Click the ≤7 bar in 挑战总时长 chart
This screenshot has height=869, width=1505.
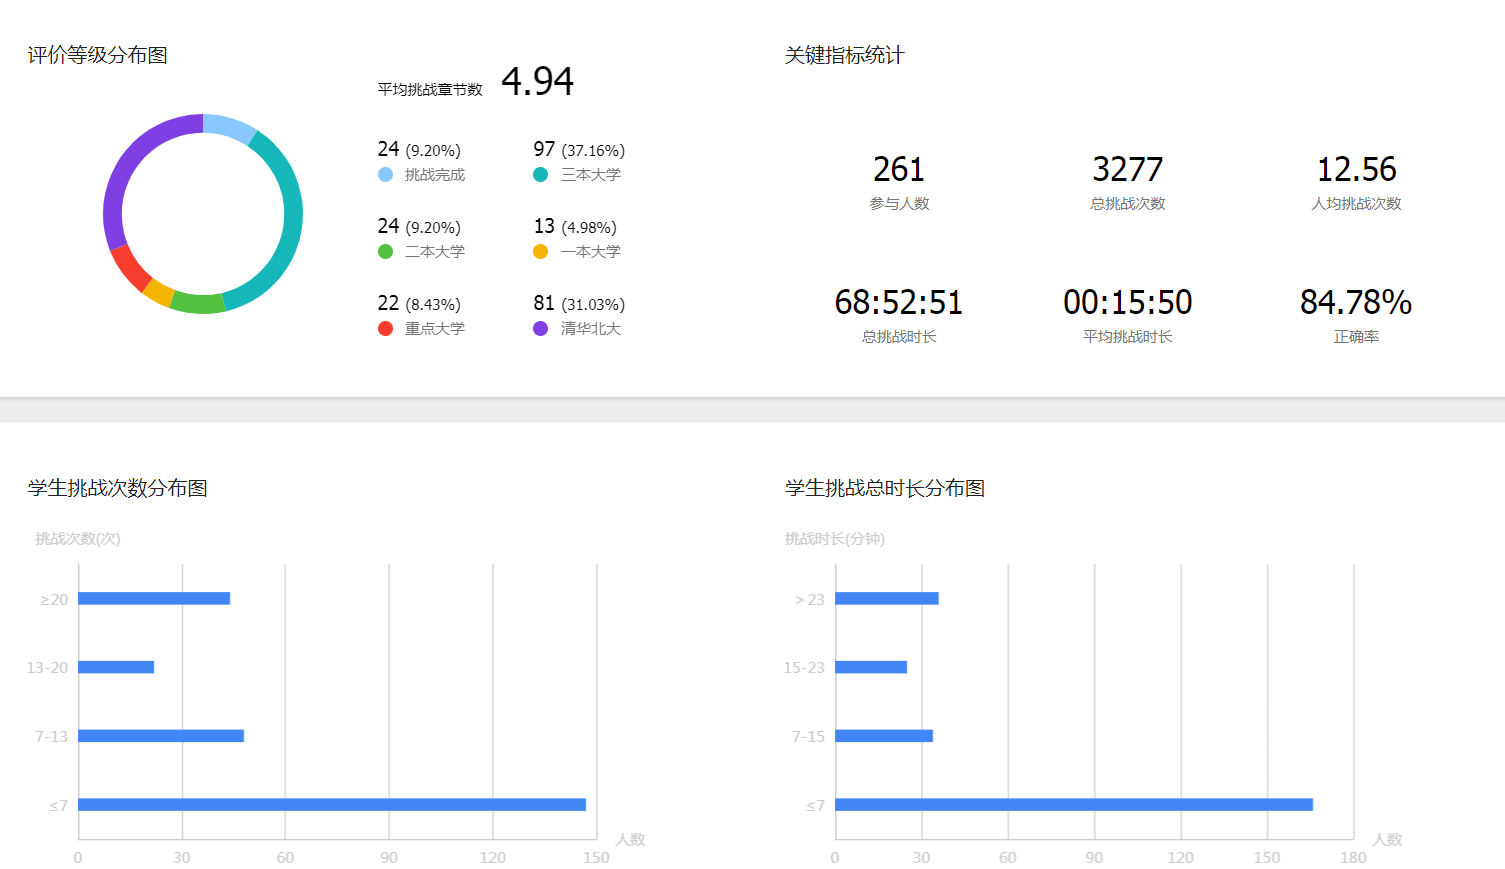click(1073, 805)
